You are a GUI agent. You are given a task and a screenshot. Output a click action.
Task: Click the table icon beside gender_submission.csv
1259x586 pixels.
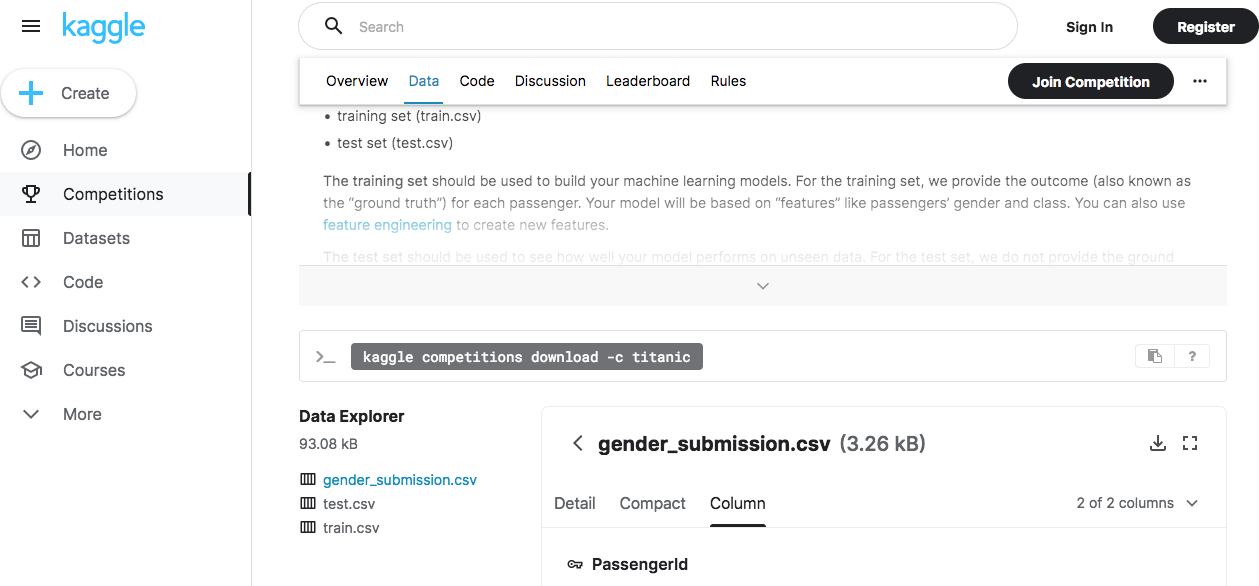tap(308, 480)
